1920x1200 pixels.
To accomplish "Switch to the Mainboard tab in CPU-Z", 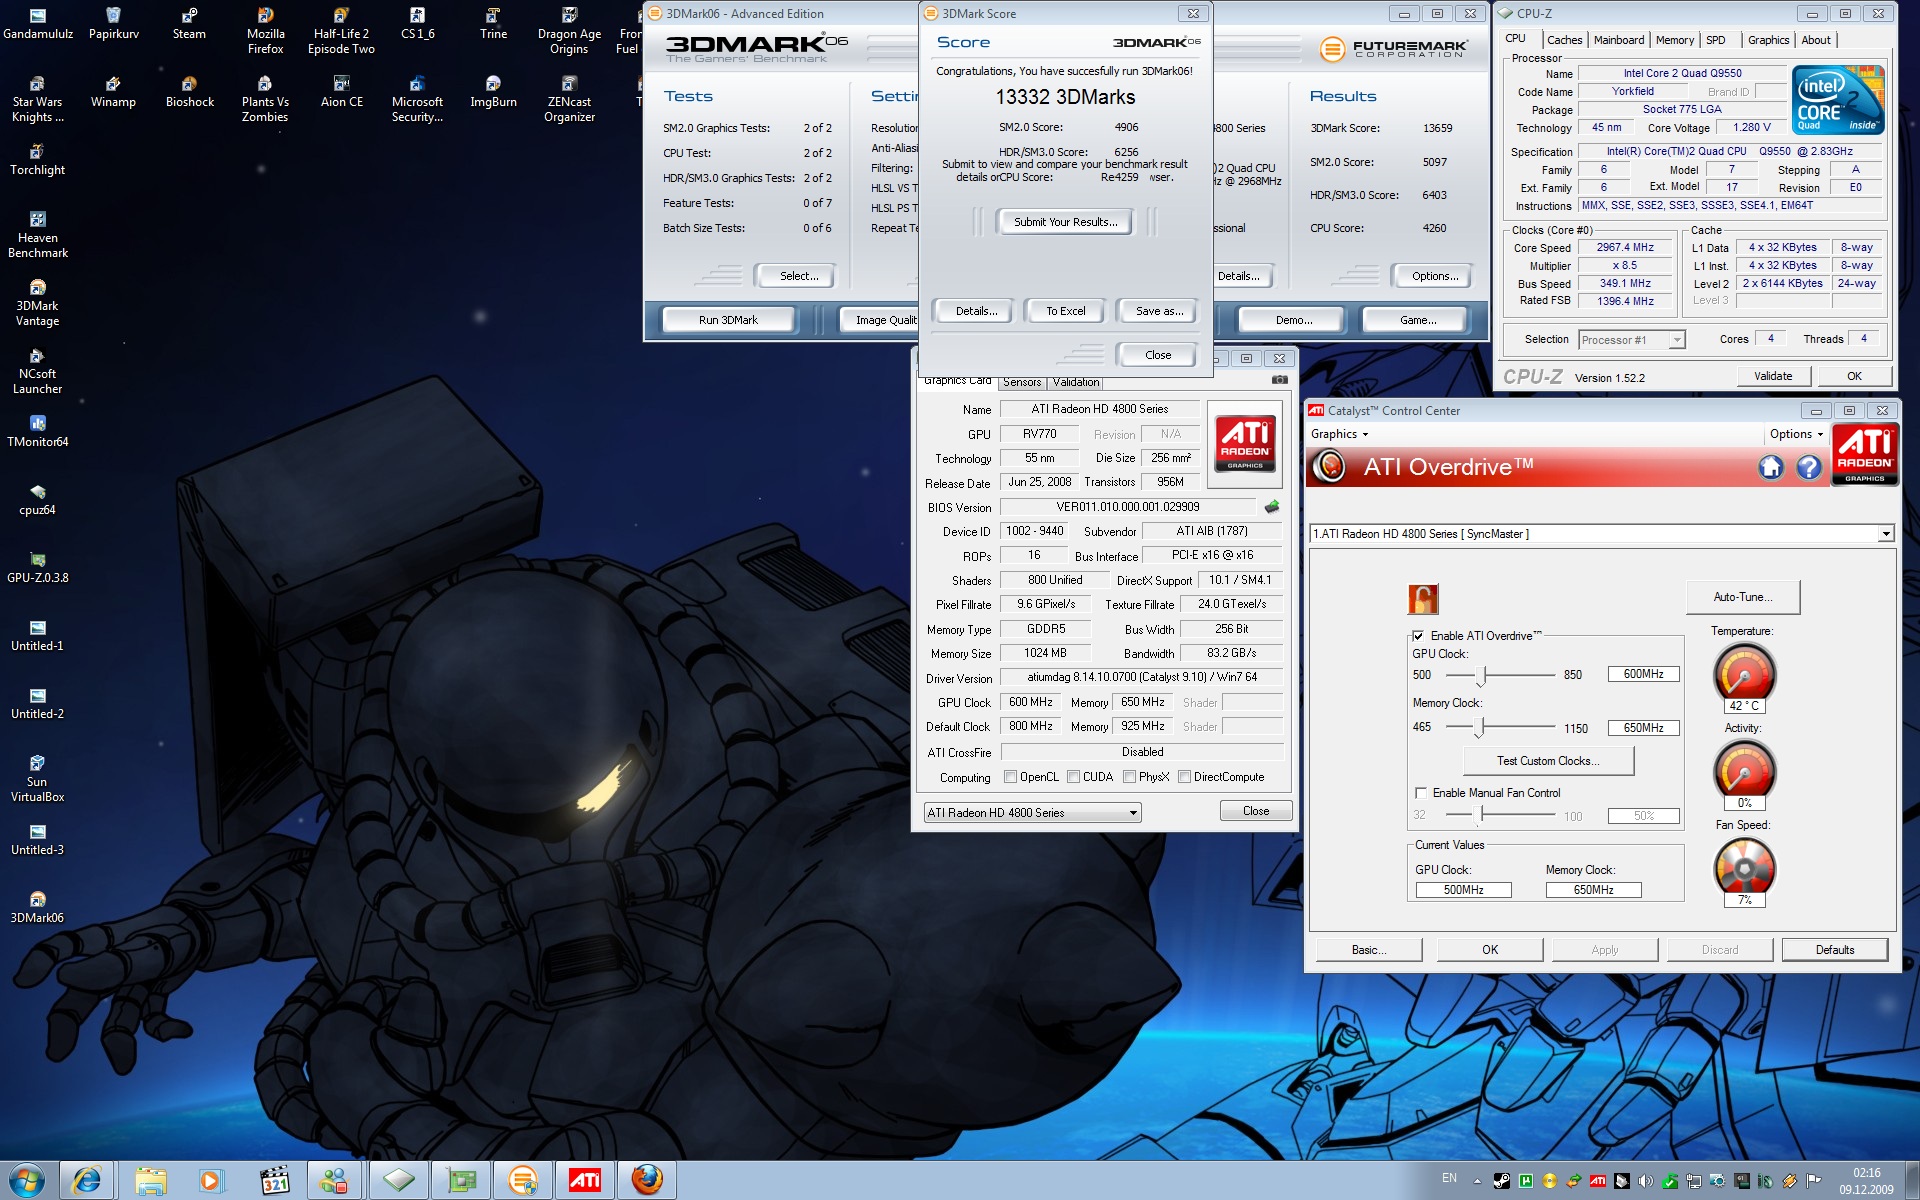I will (x=1618, y=40).
